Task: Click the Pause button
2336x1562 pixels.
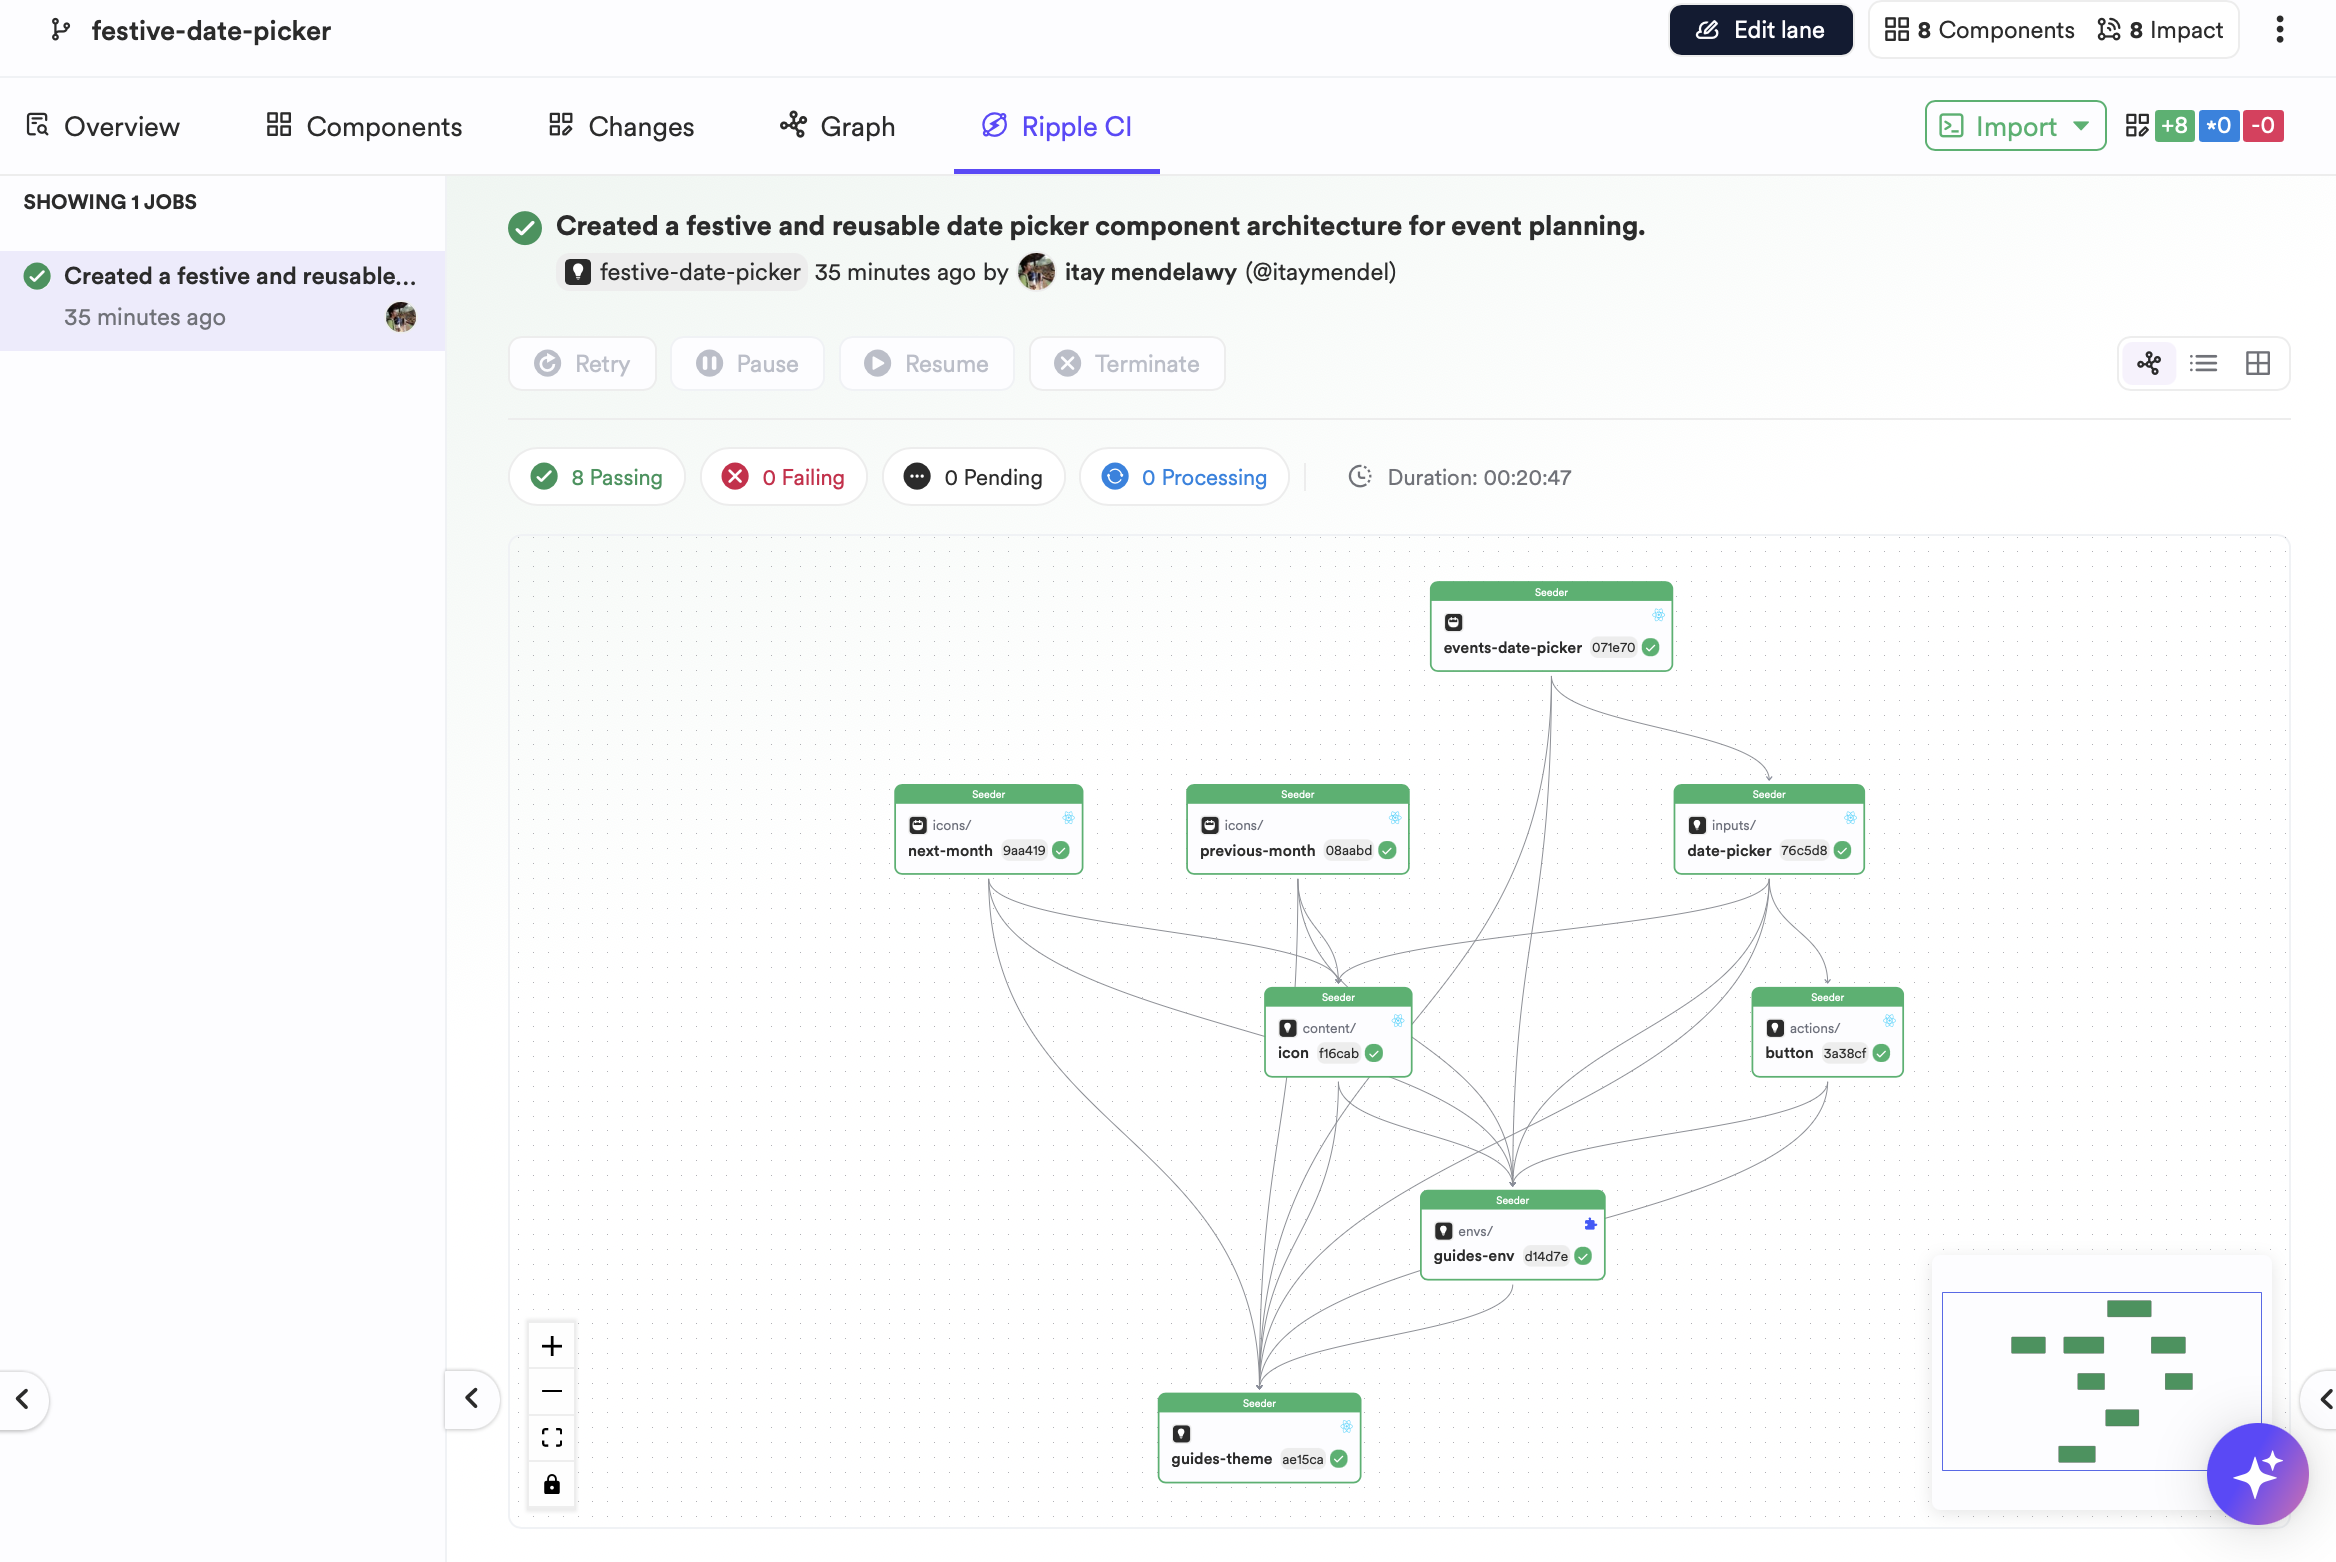Action: [x=748, y=364]
